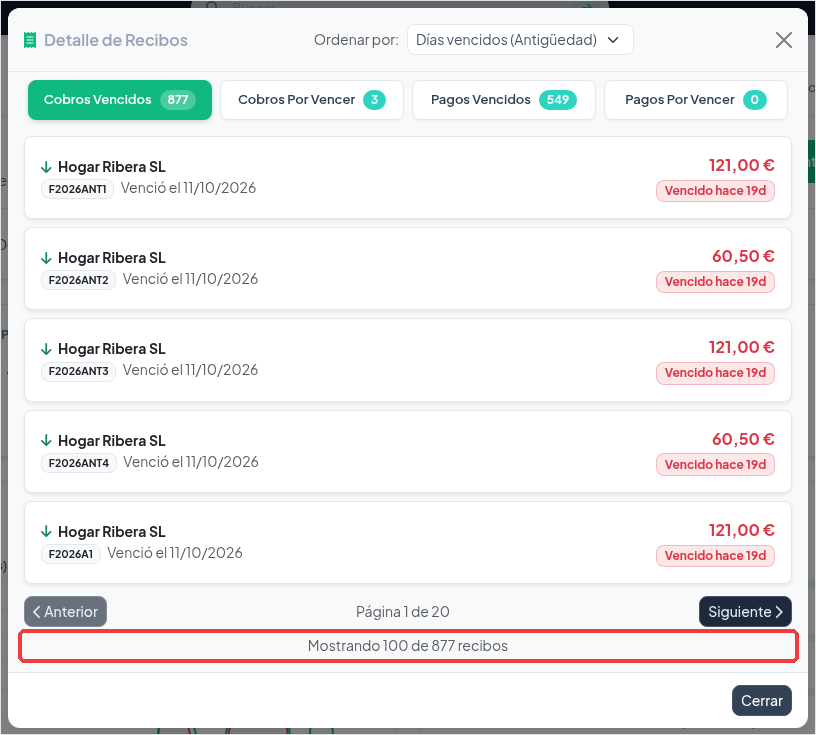Close the dialog with the X icon
This screenshot has width=816, height=735.
coord(783,40)
